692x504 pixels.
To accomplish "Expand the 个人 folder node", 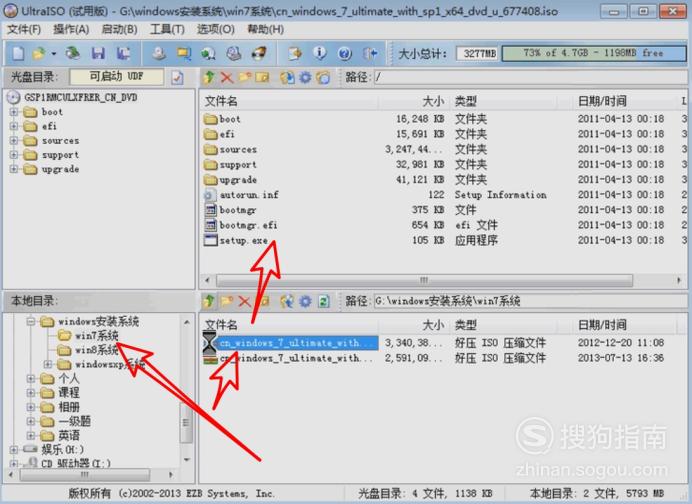I will [30, 378].
